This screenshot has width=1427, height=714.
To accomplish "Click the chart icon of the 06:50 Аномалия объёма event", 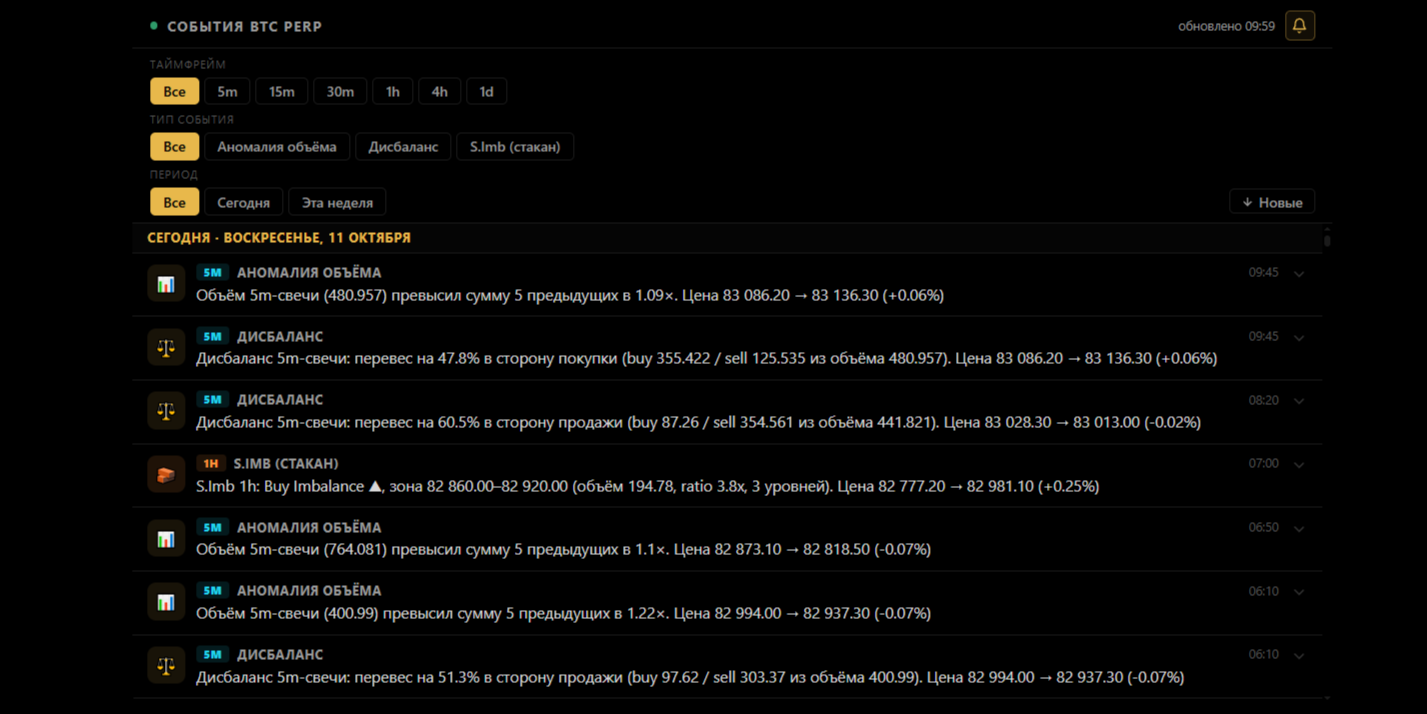I will (166, 539).
